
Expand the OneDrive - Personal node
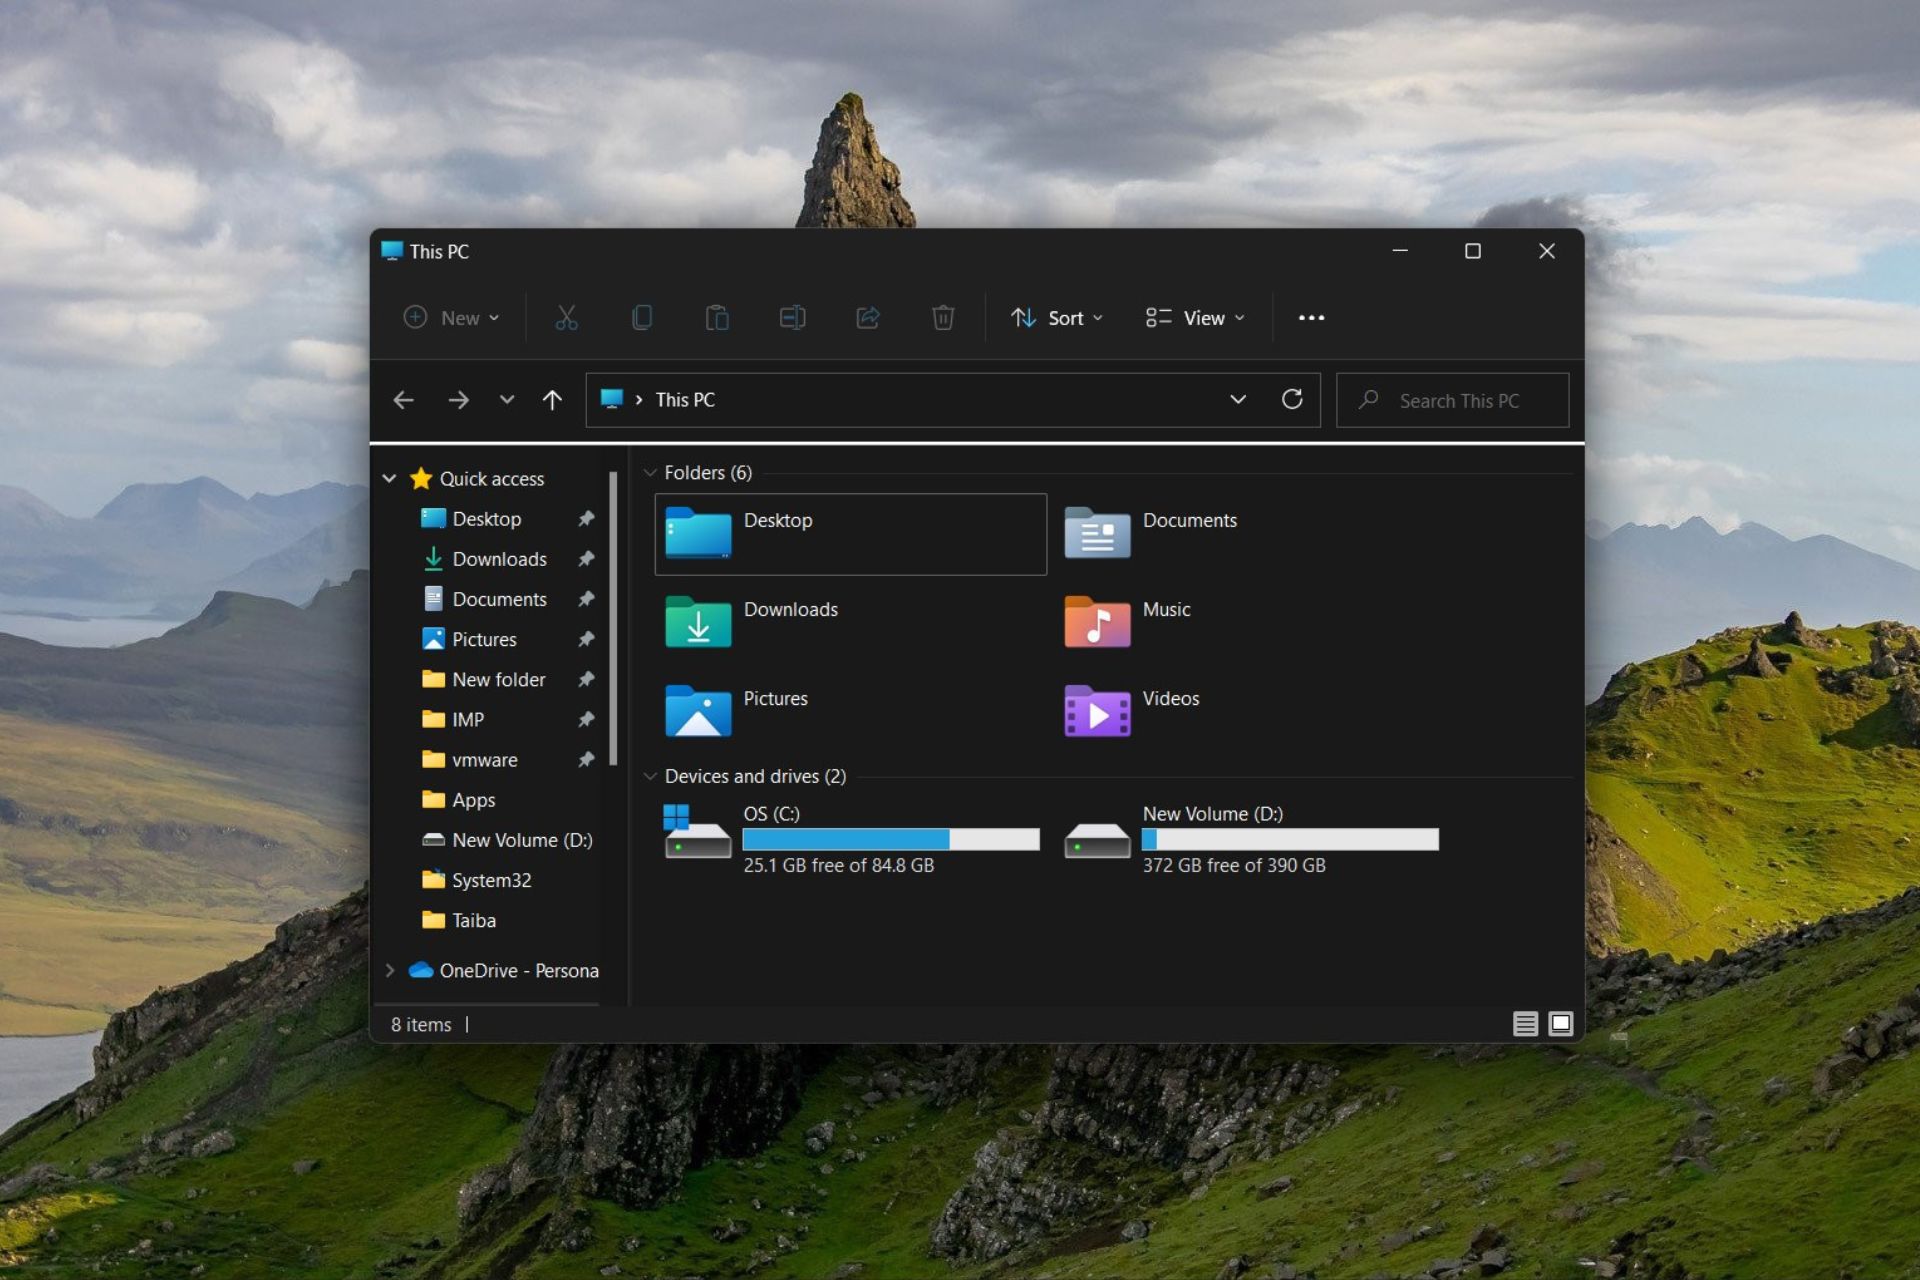click(390, 970)
